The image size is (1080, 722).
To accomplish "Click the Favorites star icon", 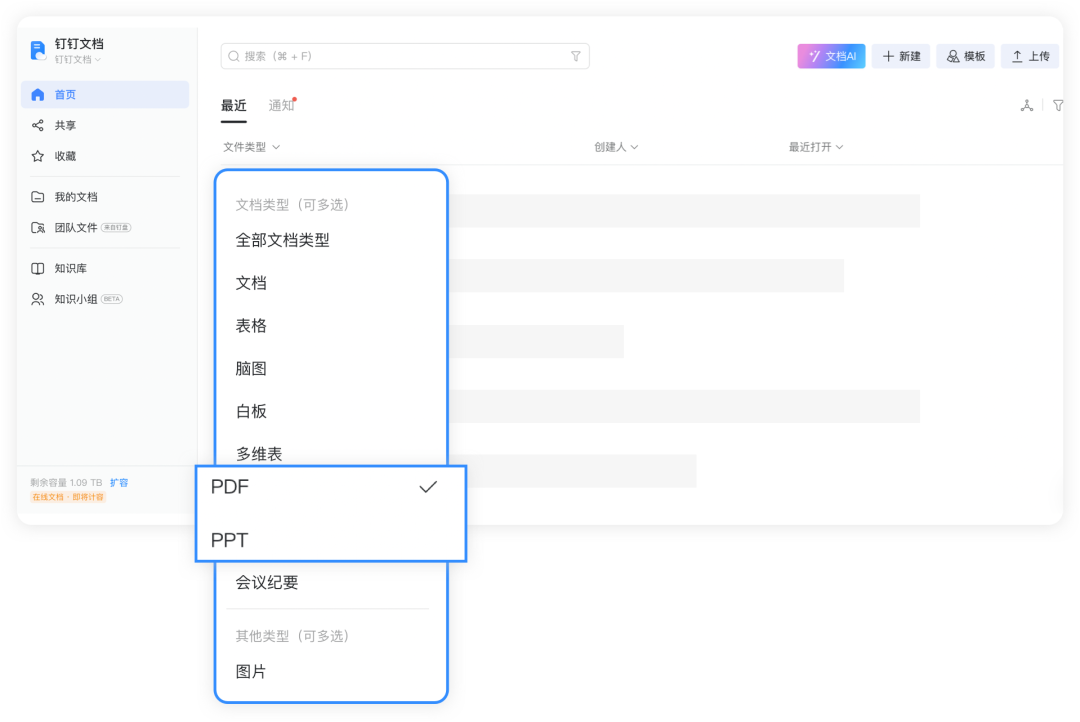I will 38,157.
